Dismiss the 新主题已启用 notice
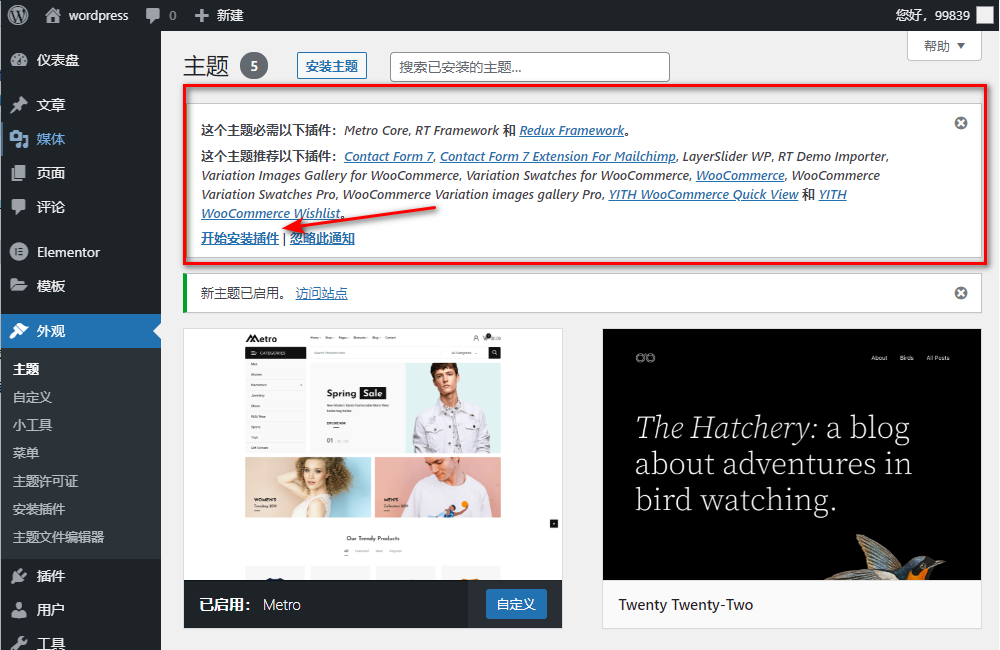This screenshot has width=1000, height=650. [x=961, y=293]
